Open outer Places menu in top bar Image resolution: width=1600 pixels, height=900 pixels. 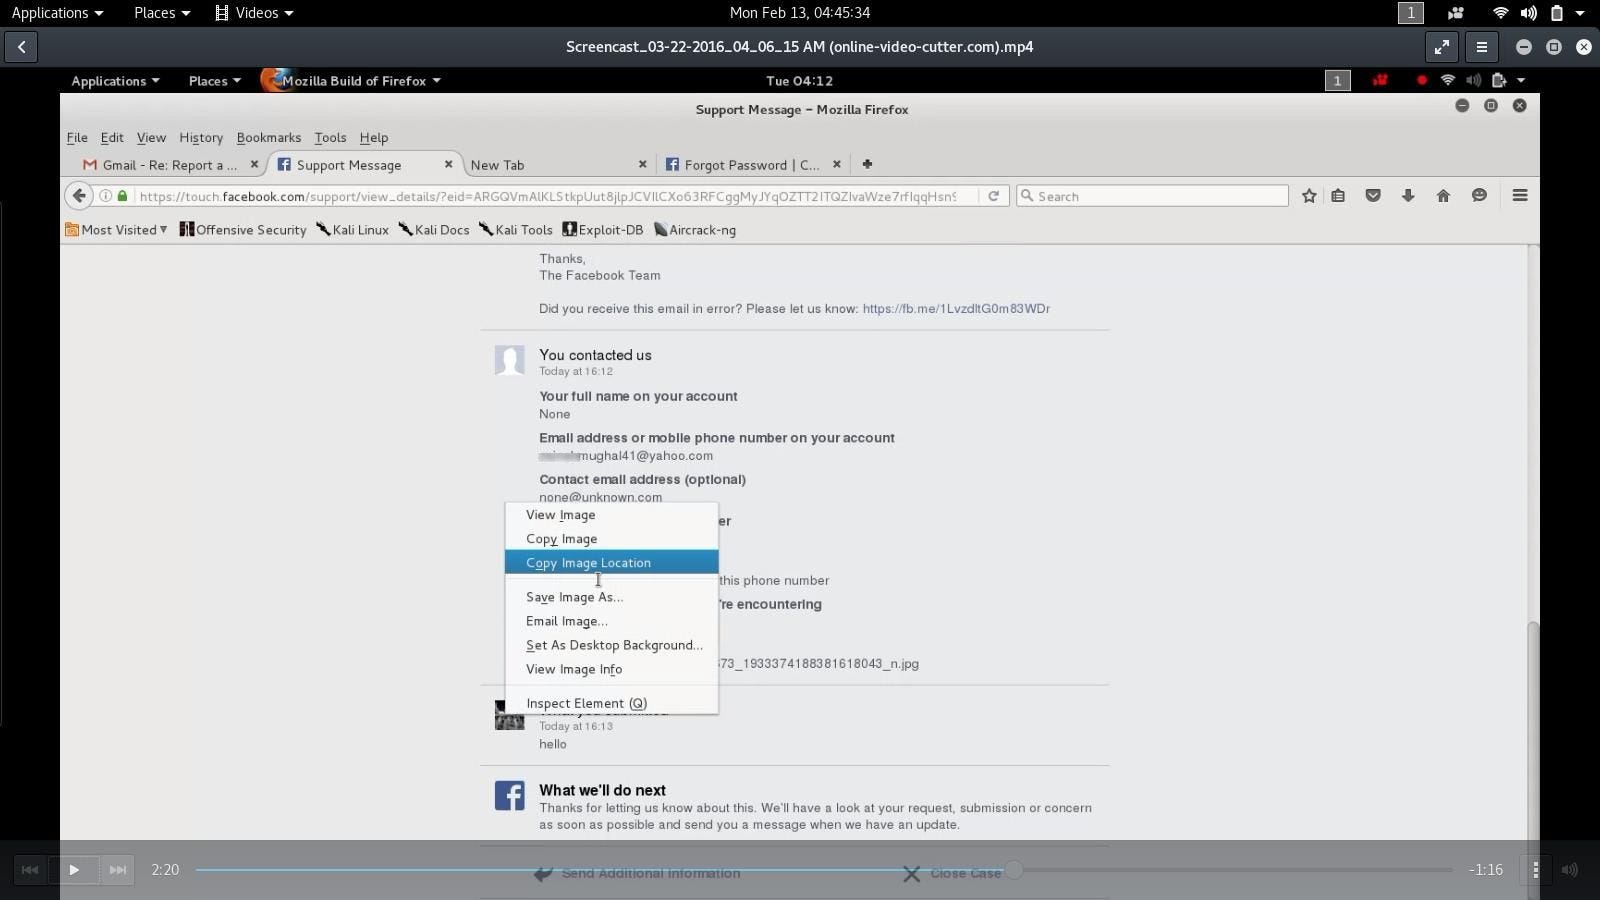click(x=162, y=13)
